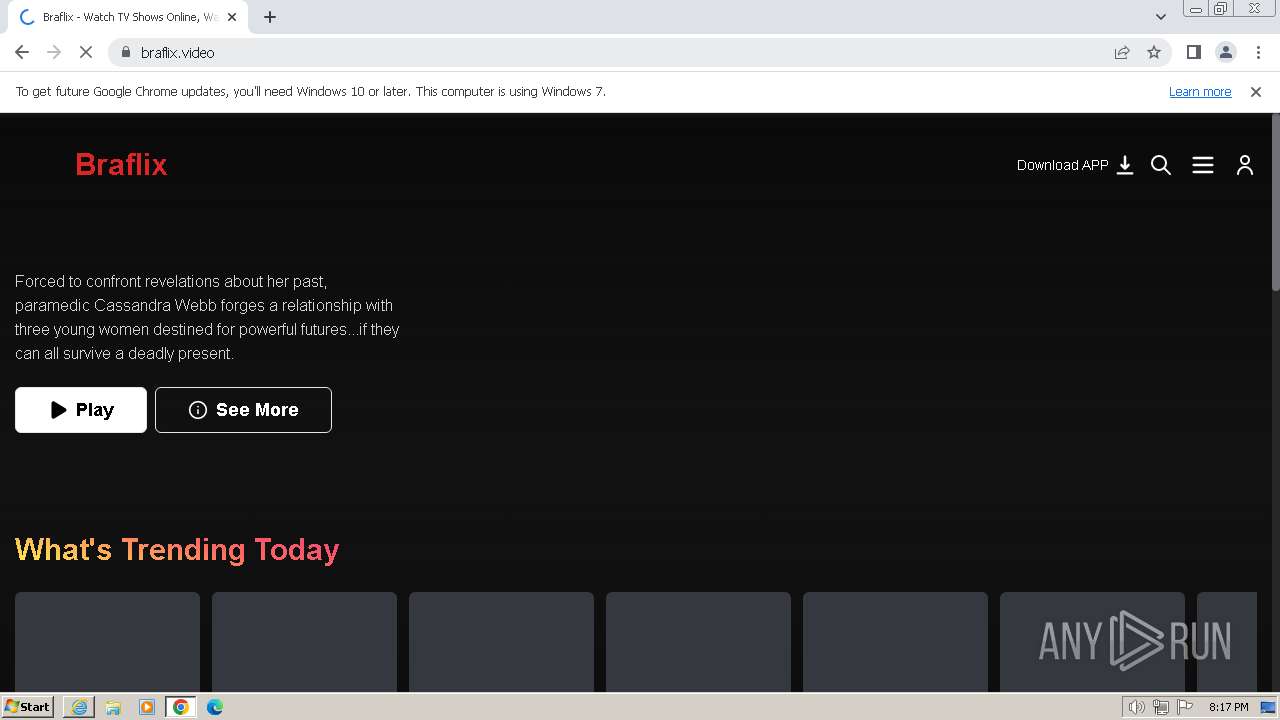Close the Braflix tab
Screen dimensions: 1280x720
(232, 17)
